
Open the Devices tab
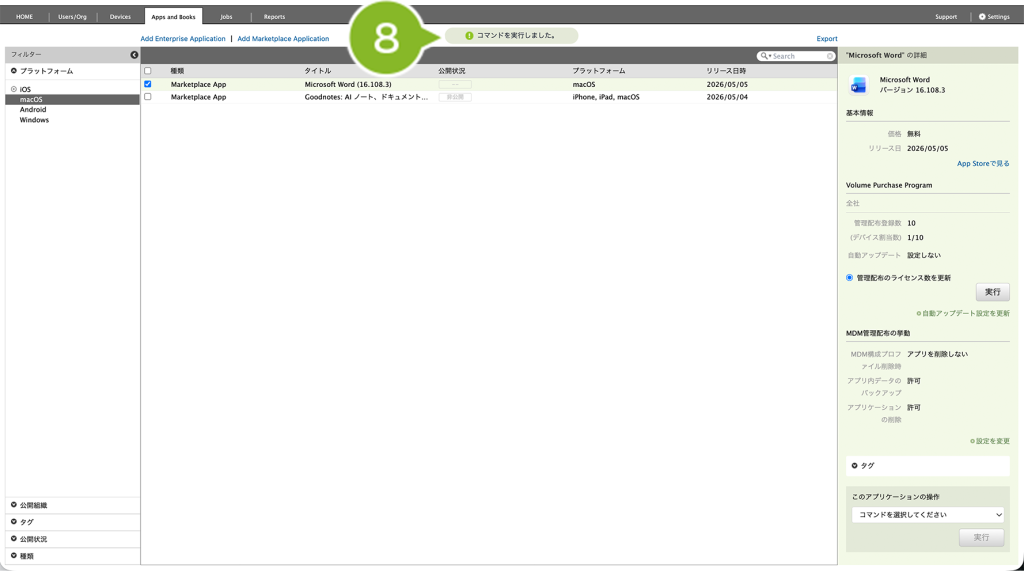(120, 16)
